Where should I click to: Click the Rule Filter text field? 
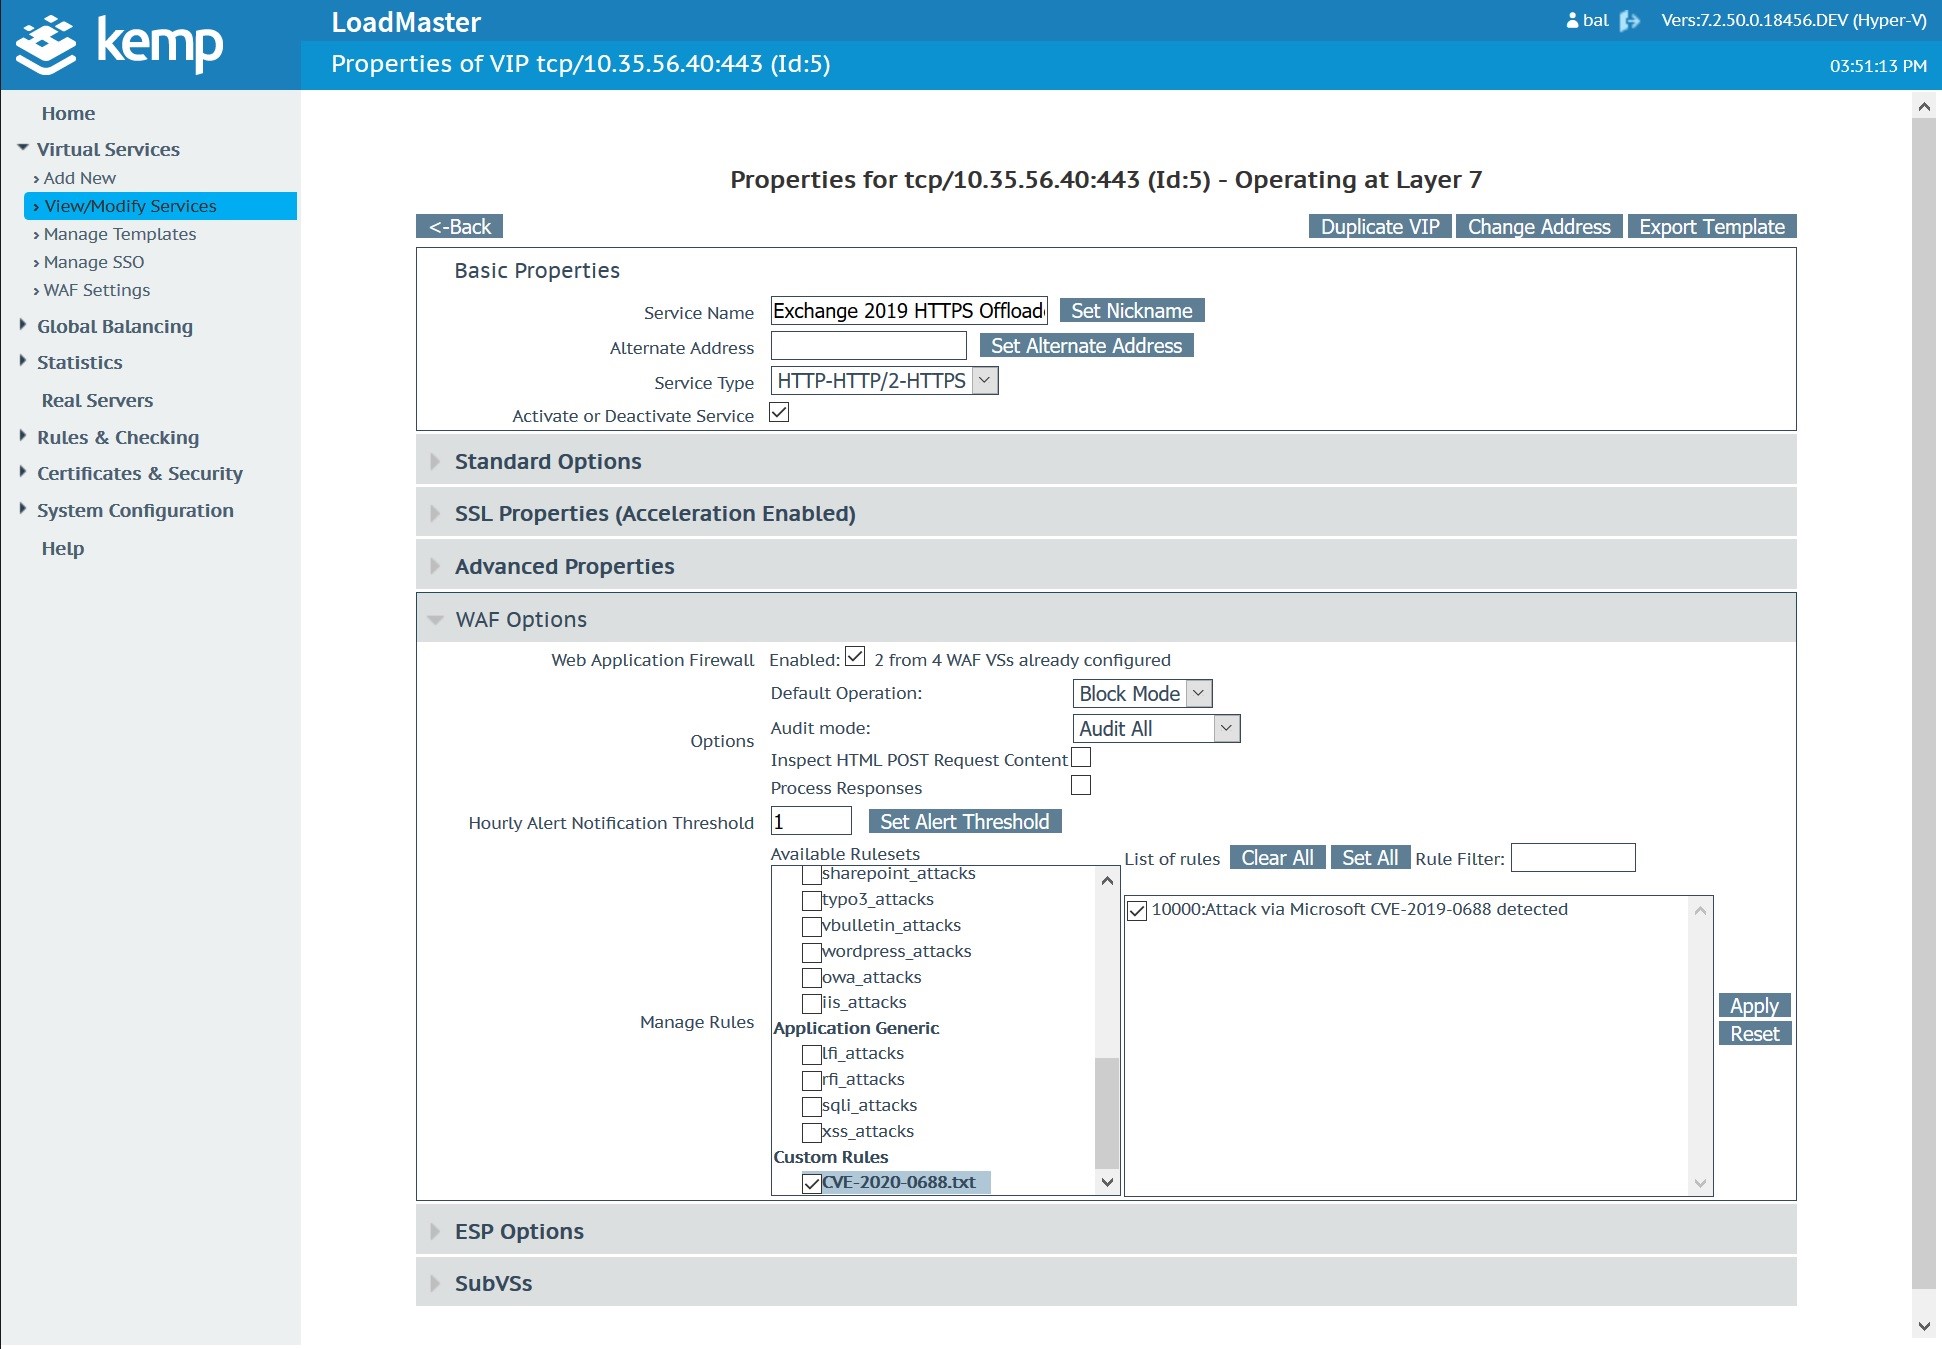click(x=1572, y=858)
